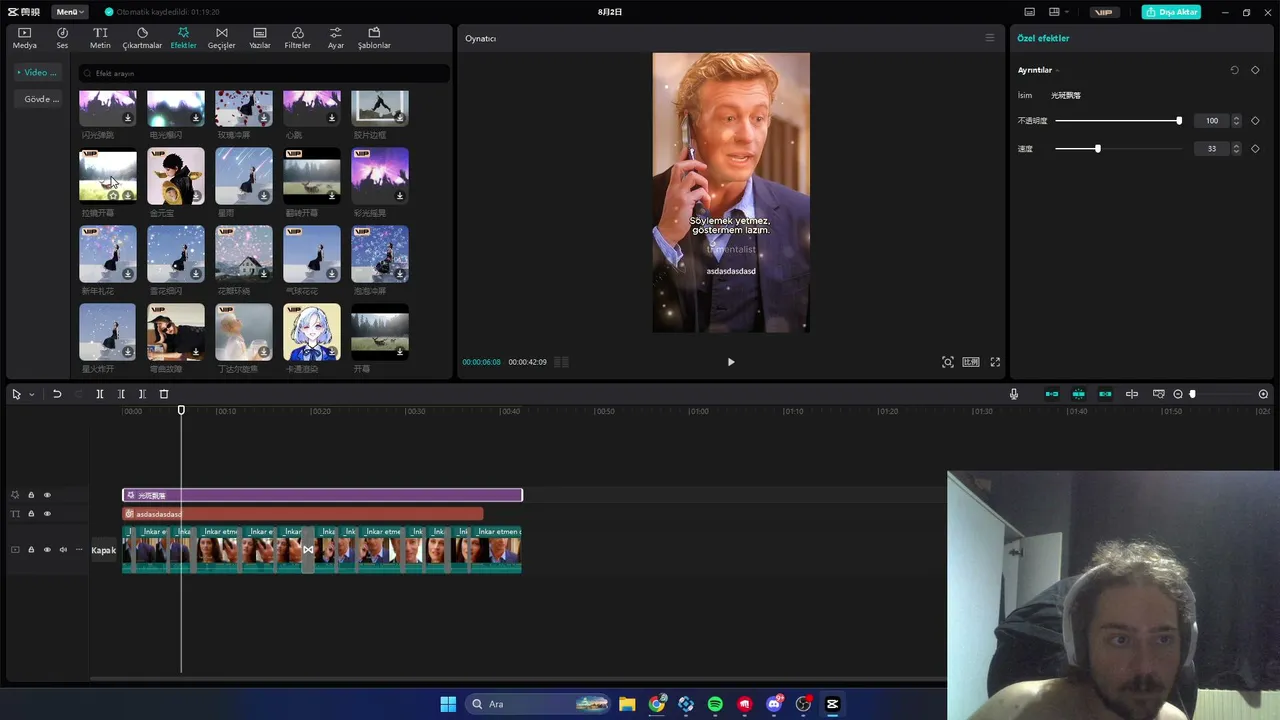
Task: Go to the Çıkartmalar tab
Action: [142, 38]
